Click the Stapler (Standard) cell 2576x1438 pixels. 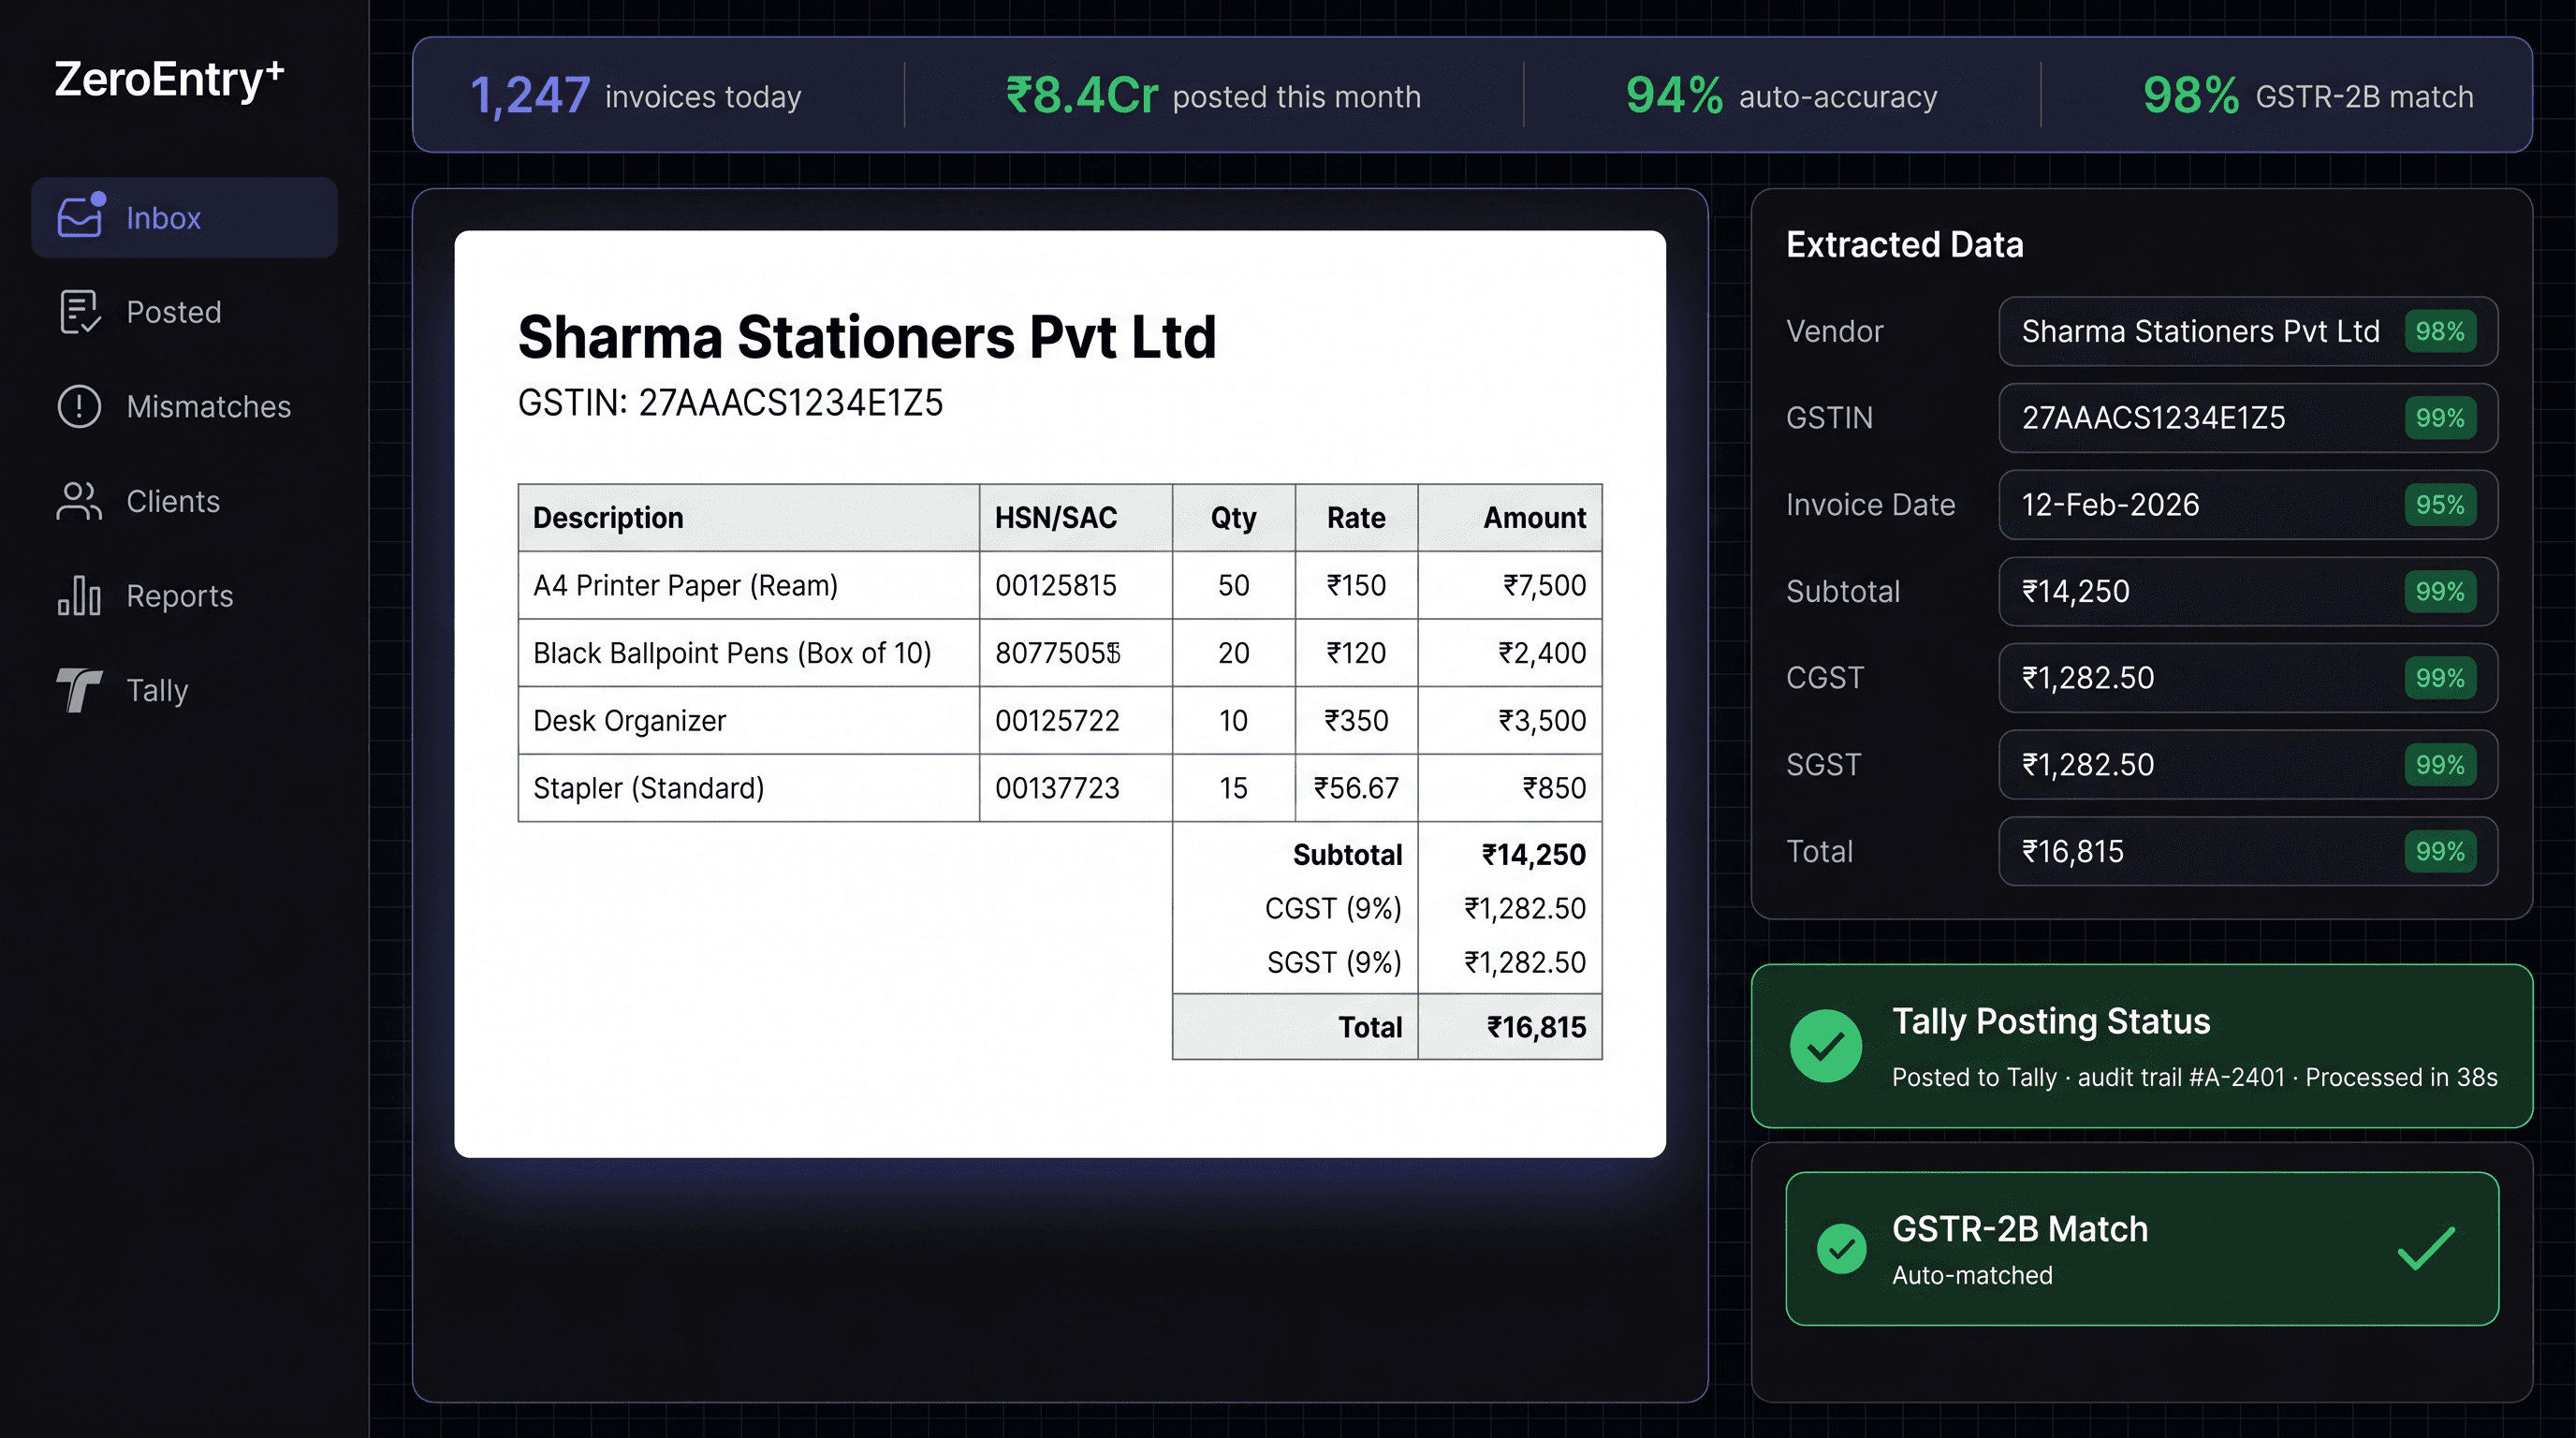tap(748, 788)
